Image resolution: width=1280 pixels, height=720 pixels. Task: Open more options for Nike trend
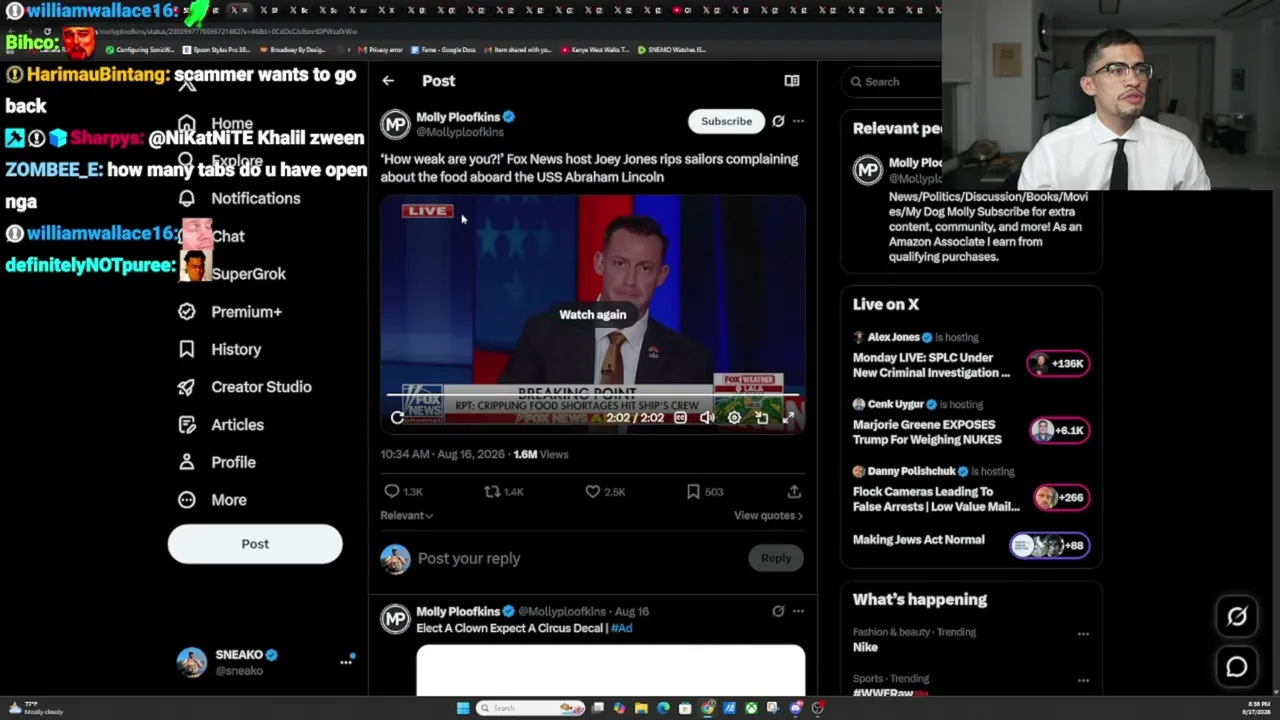tap(1083, 633)
